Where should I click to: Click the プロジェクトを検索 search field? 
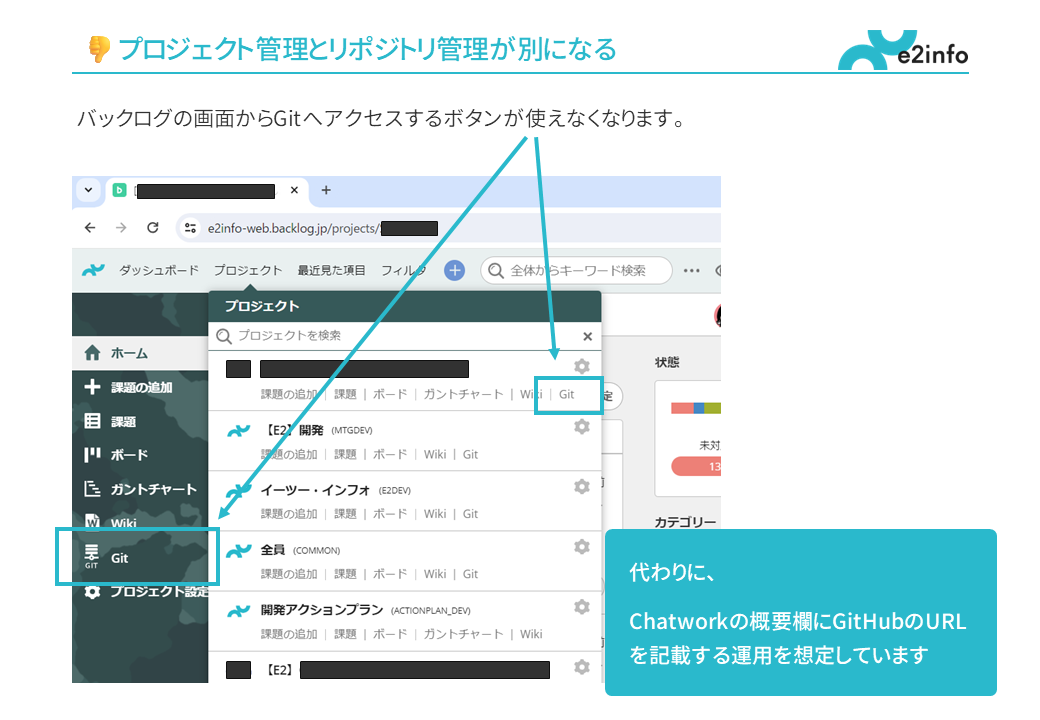pyautogui.click(x=400, y=336)
